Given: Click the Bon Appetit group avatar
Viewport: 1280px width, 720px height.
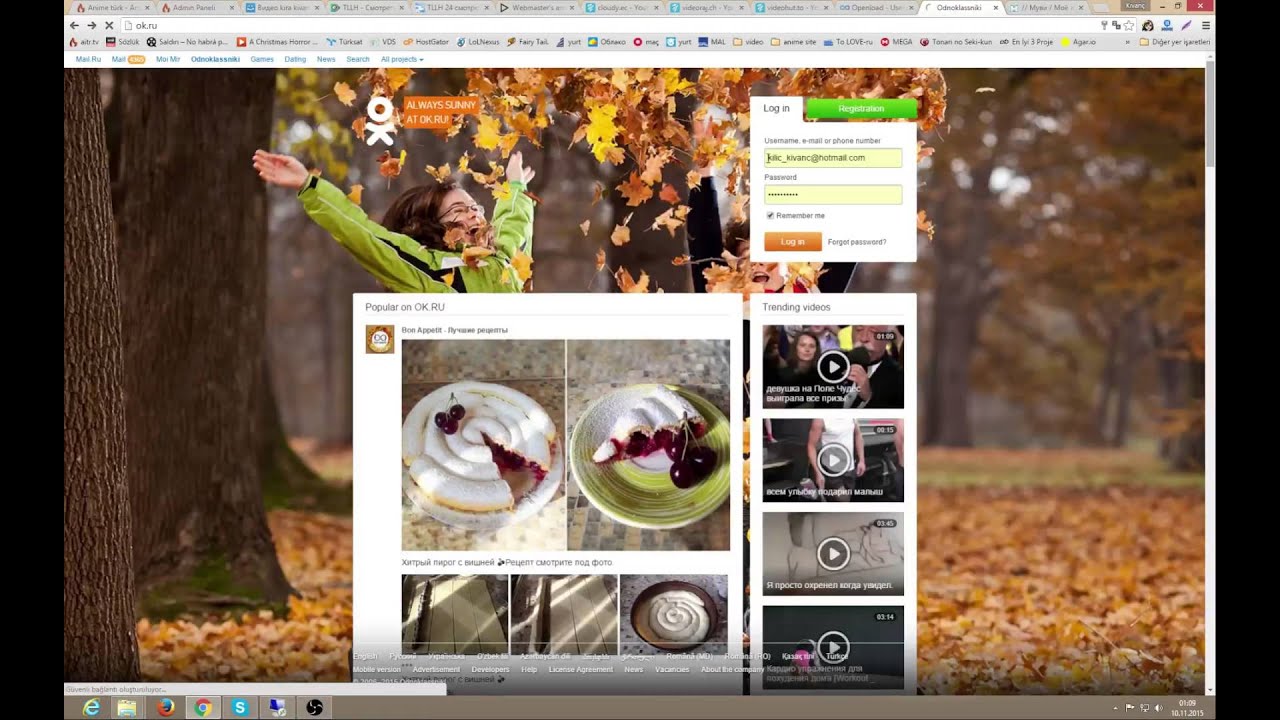Looking at the screenshot, I should pos(380,339).
